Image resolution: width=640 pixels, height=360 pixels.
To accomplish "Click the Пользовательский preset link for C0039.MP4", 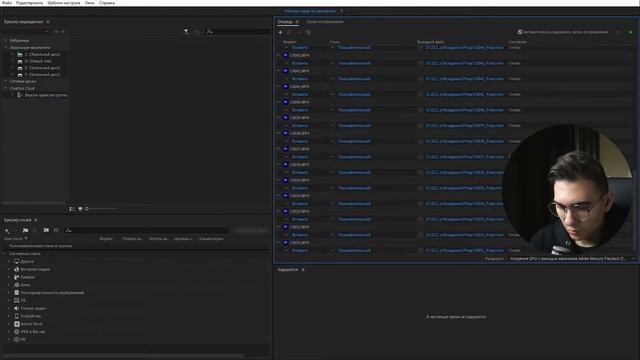I will pyautogui.click(x=354, y=126).
